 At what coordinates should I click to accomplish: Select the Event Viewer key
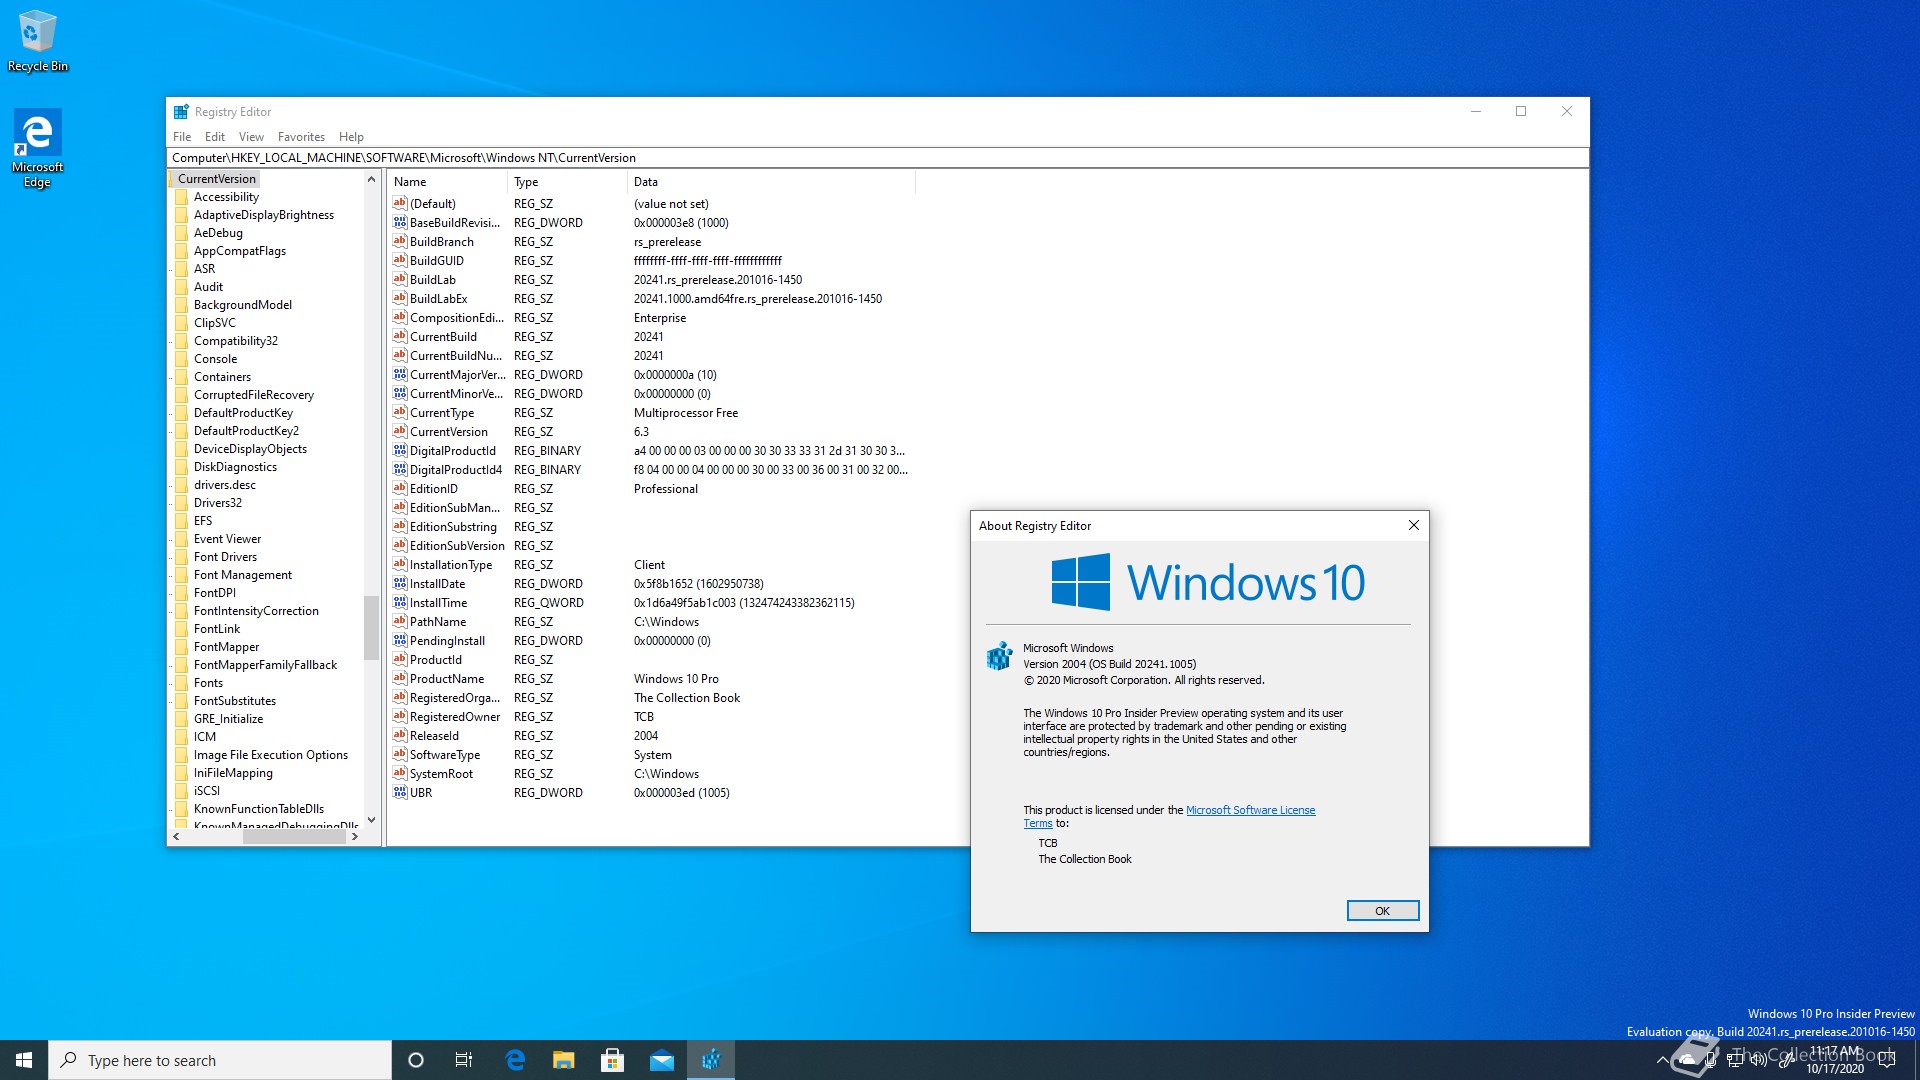[x=227, y=539]
